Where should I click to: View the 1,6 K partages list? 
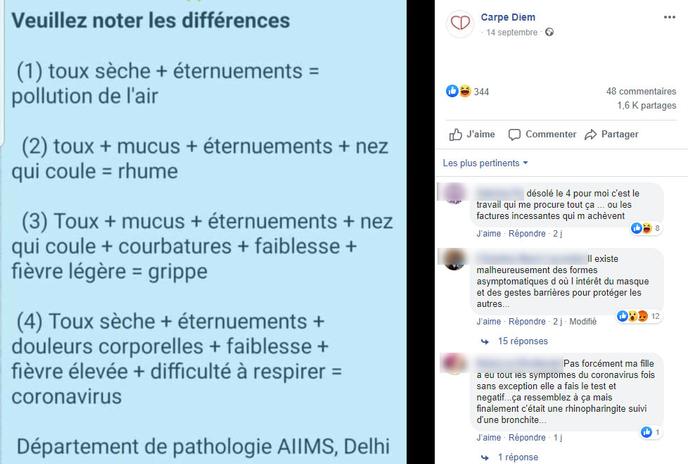(646, 105)
